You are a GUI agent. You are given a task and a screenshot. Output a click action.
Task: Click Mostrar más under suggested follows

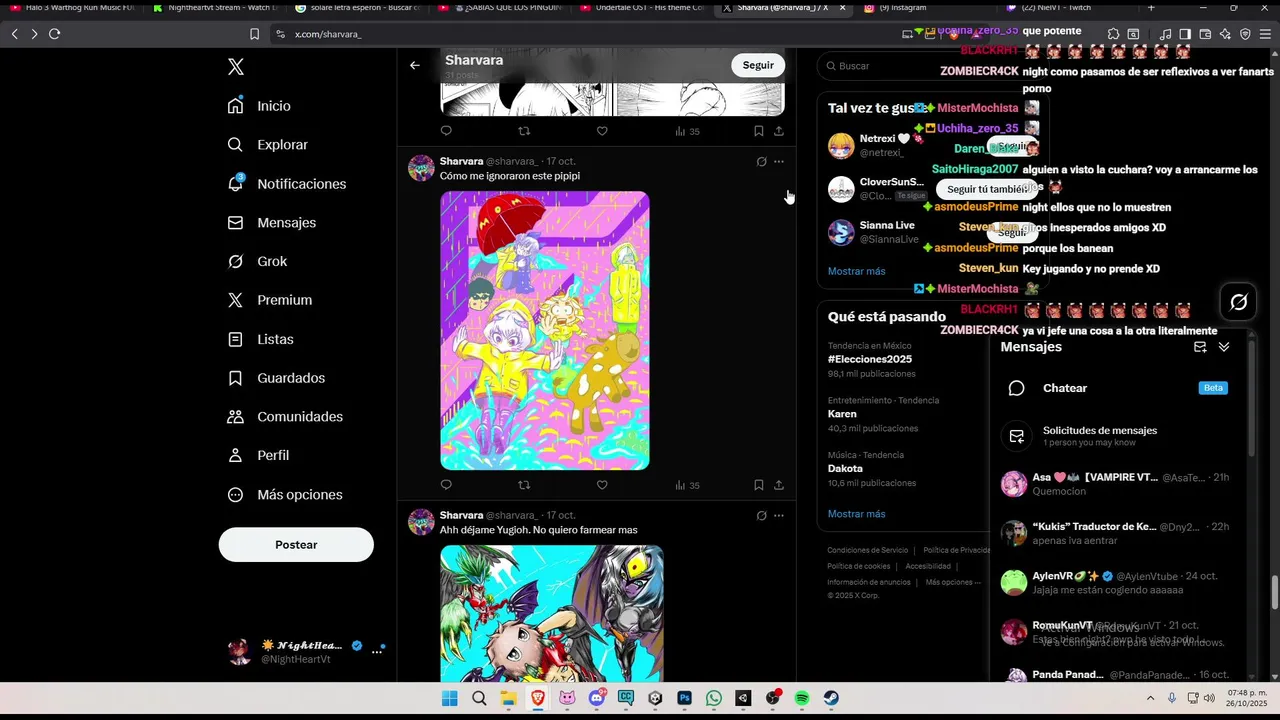click(x=856, y=272)
